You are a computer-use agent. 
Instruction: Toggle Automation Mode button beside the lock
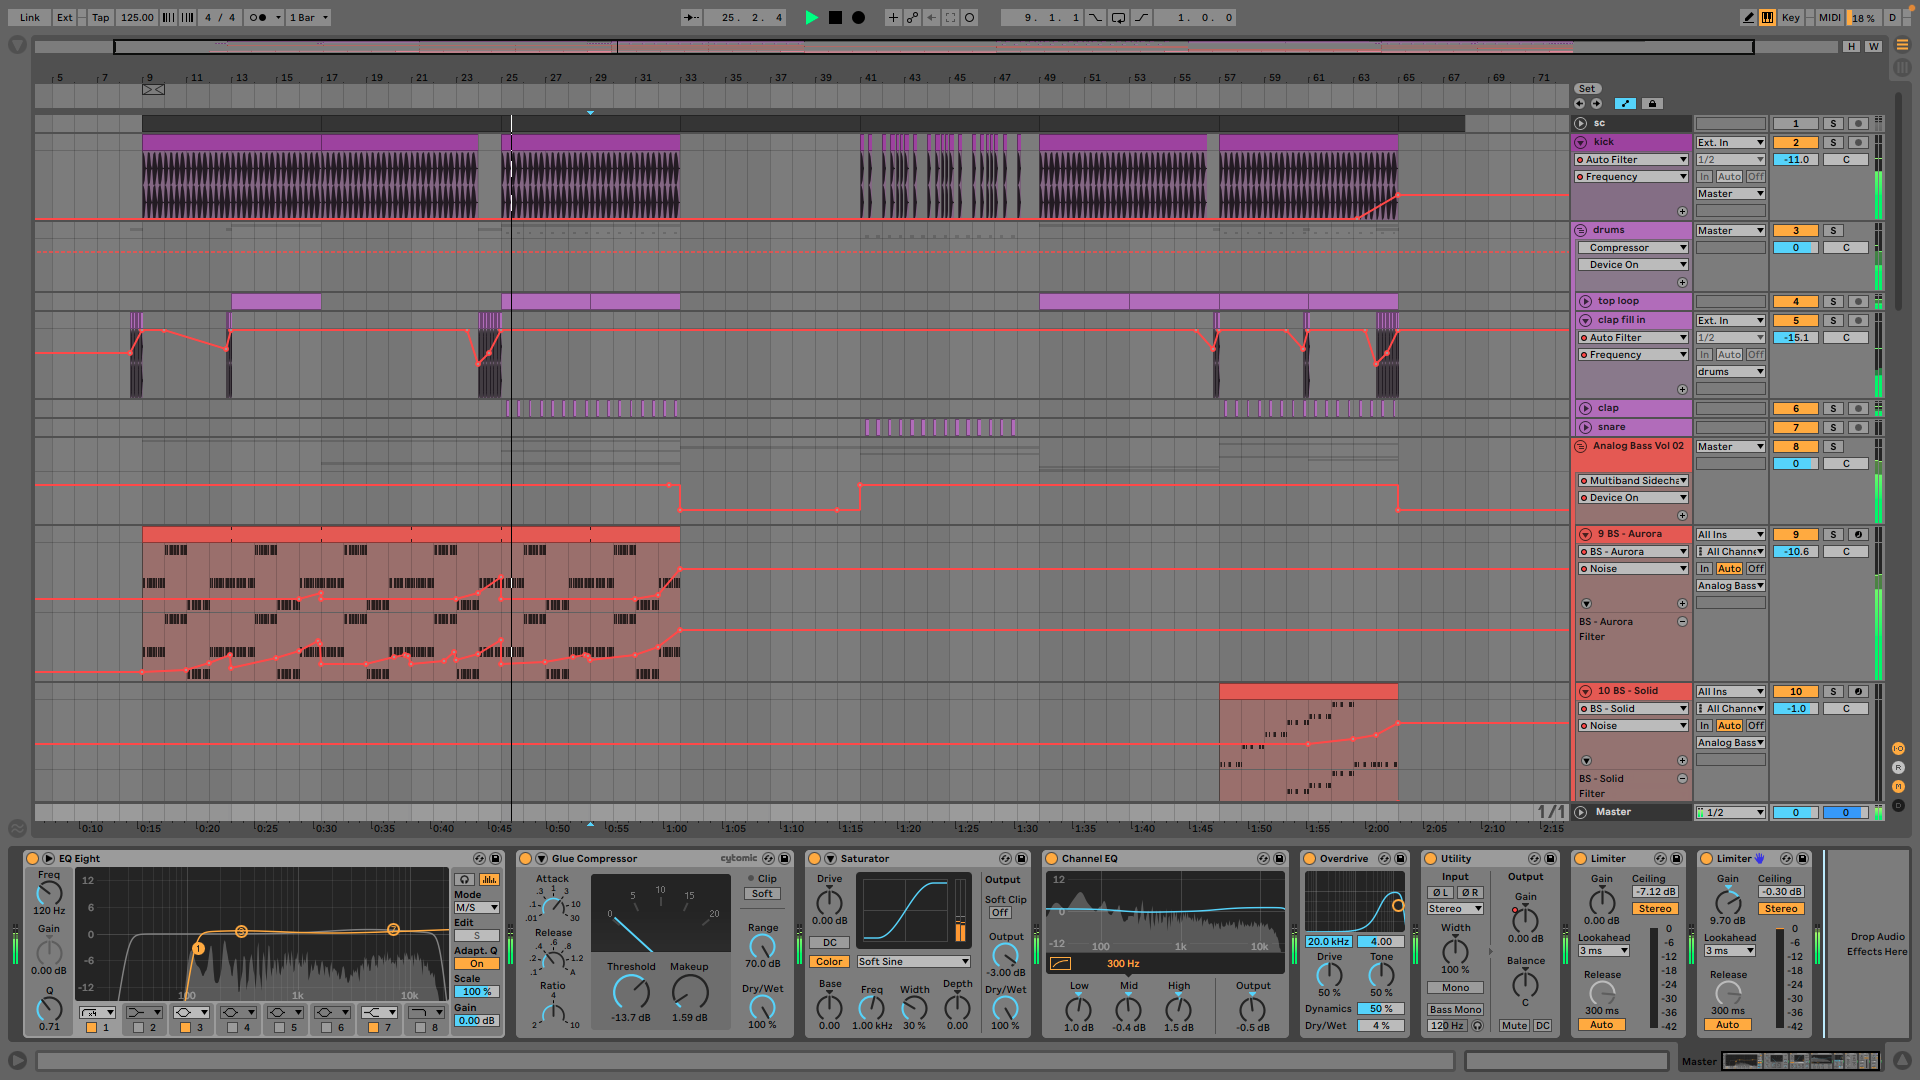(x=1625, y=104)
